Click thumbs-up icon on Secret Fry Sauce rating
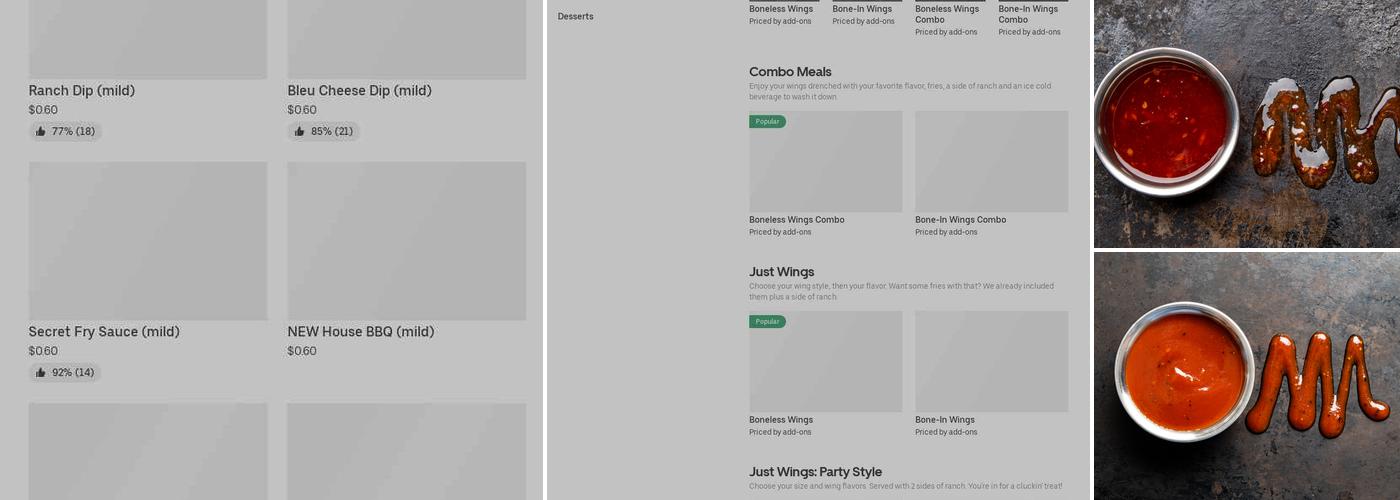Screen dimensions: 1400x500 pos(41,372)
